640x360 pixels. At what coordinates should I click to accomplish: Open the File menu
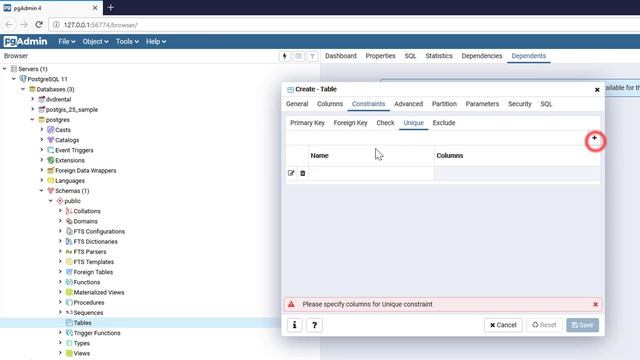(x=67, y=42)
